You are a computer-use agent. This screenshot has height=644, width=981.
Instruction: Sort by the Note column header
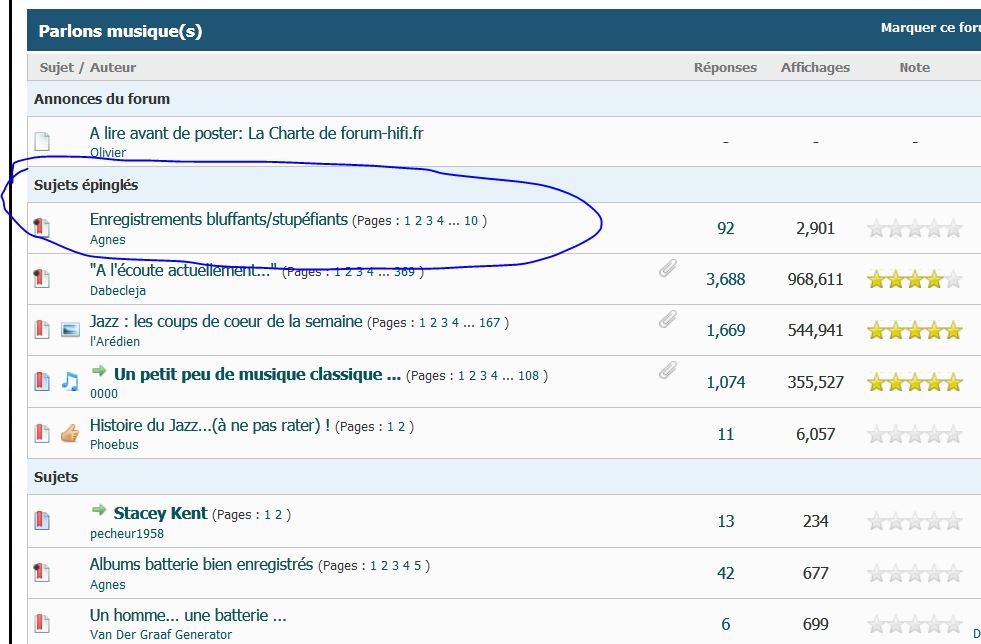click(915, 68)
